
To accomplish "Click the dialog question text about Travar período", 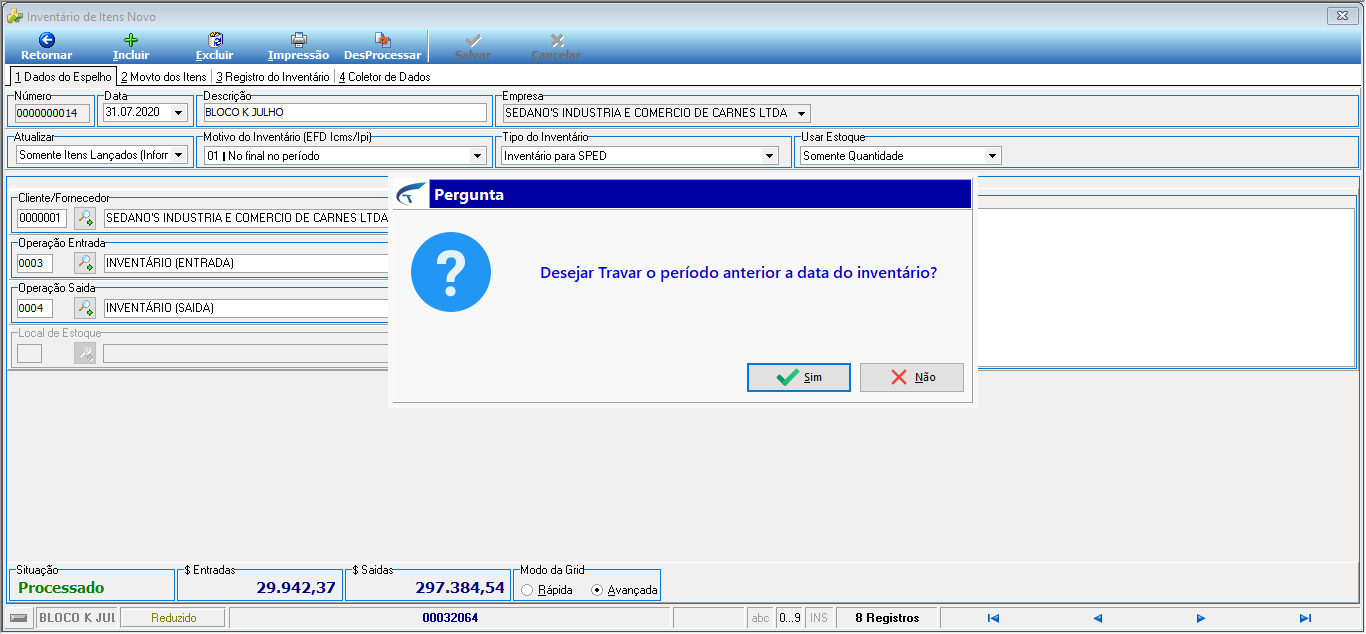I will tap(739, 272).
